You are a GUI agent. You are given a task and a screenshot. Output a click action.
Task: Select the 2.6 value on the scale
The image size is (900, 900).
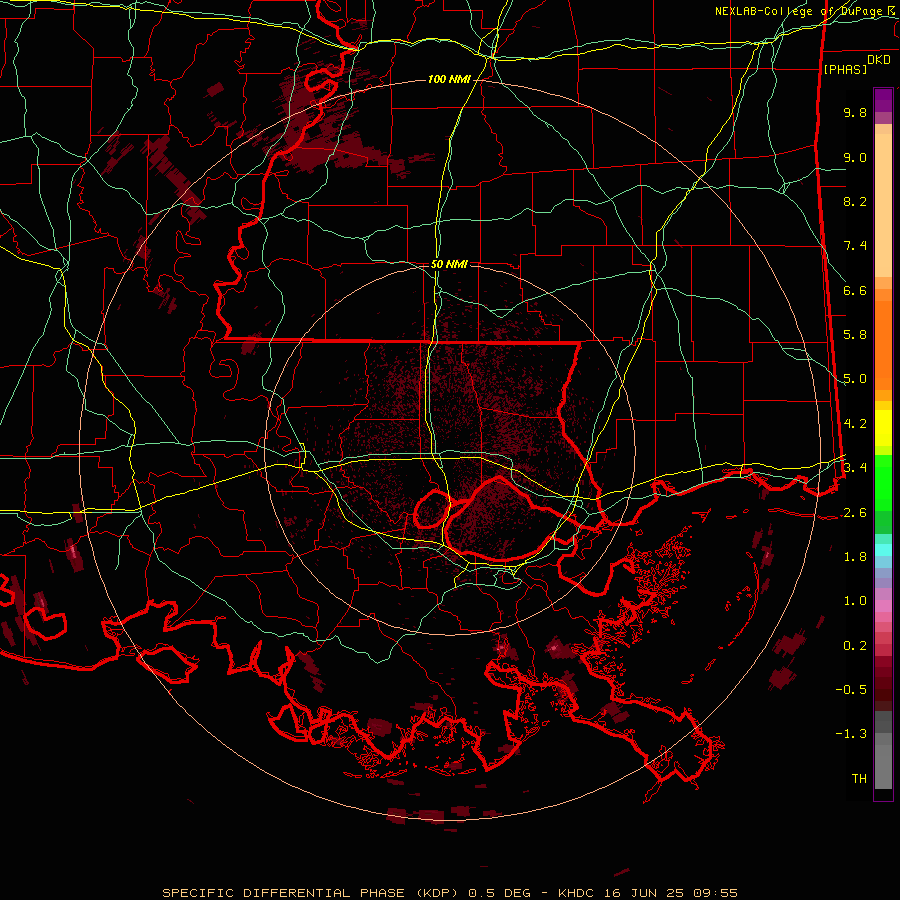coord(855,513)
